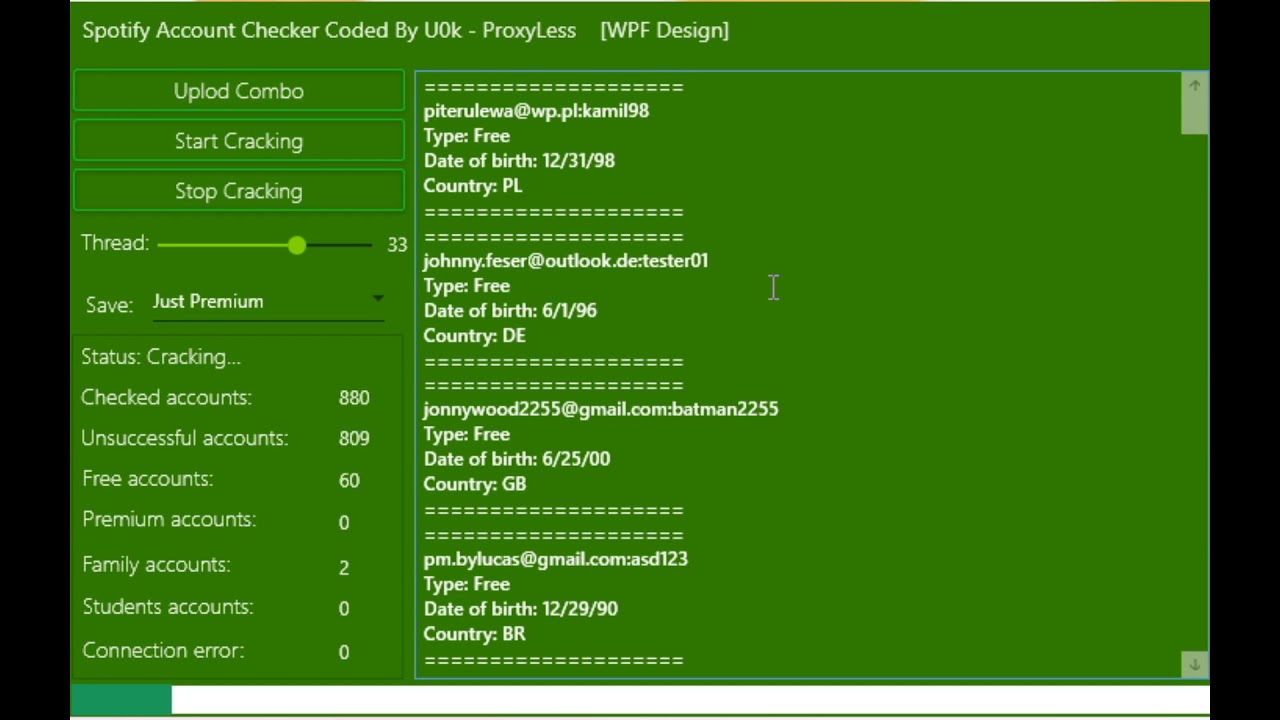The width and height of the screenshot is (1280, 720).
Task: Click the unsuccessful accounts value 809
Action: pos(354,439)
